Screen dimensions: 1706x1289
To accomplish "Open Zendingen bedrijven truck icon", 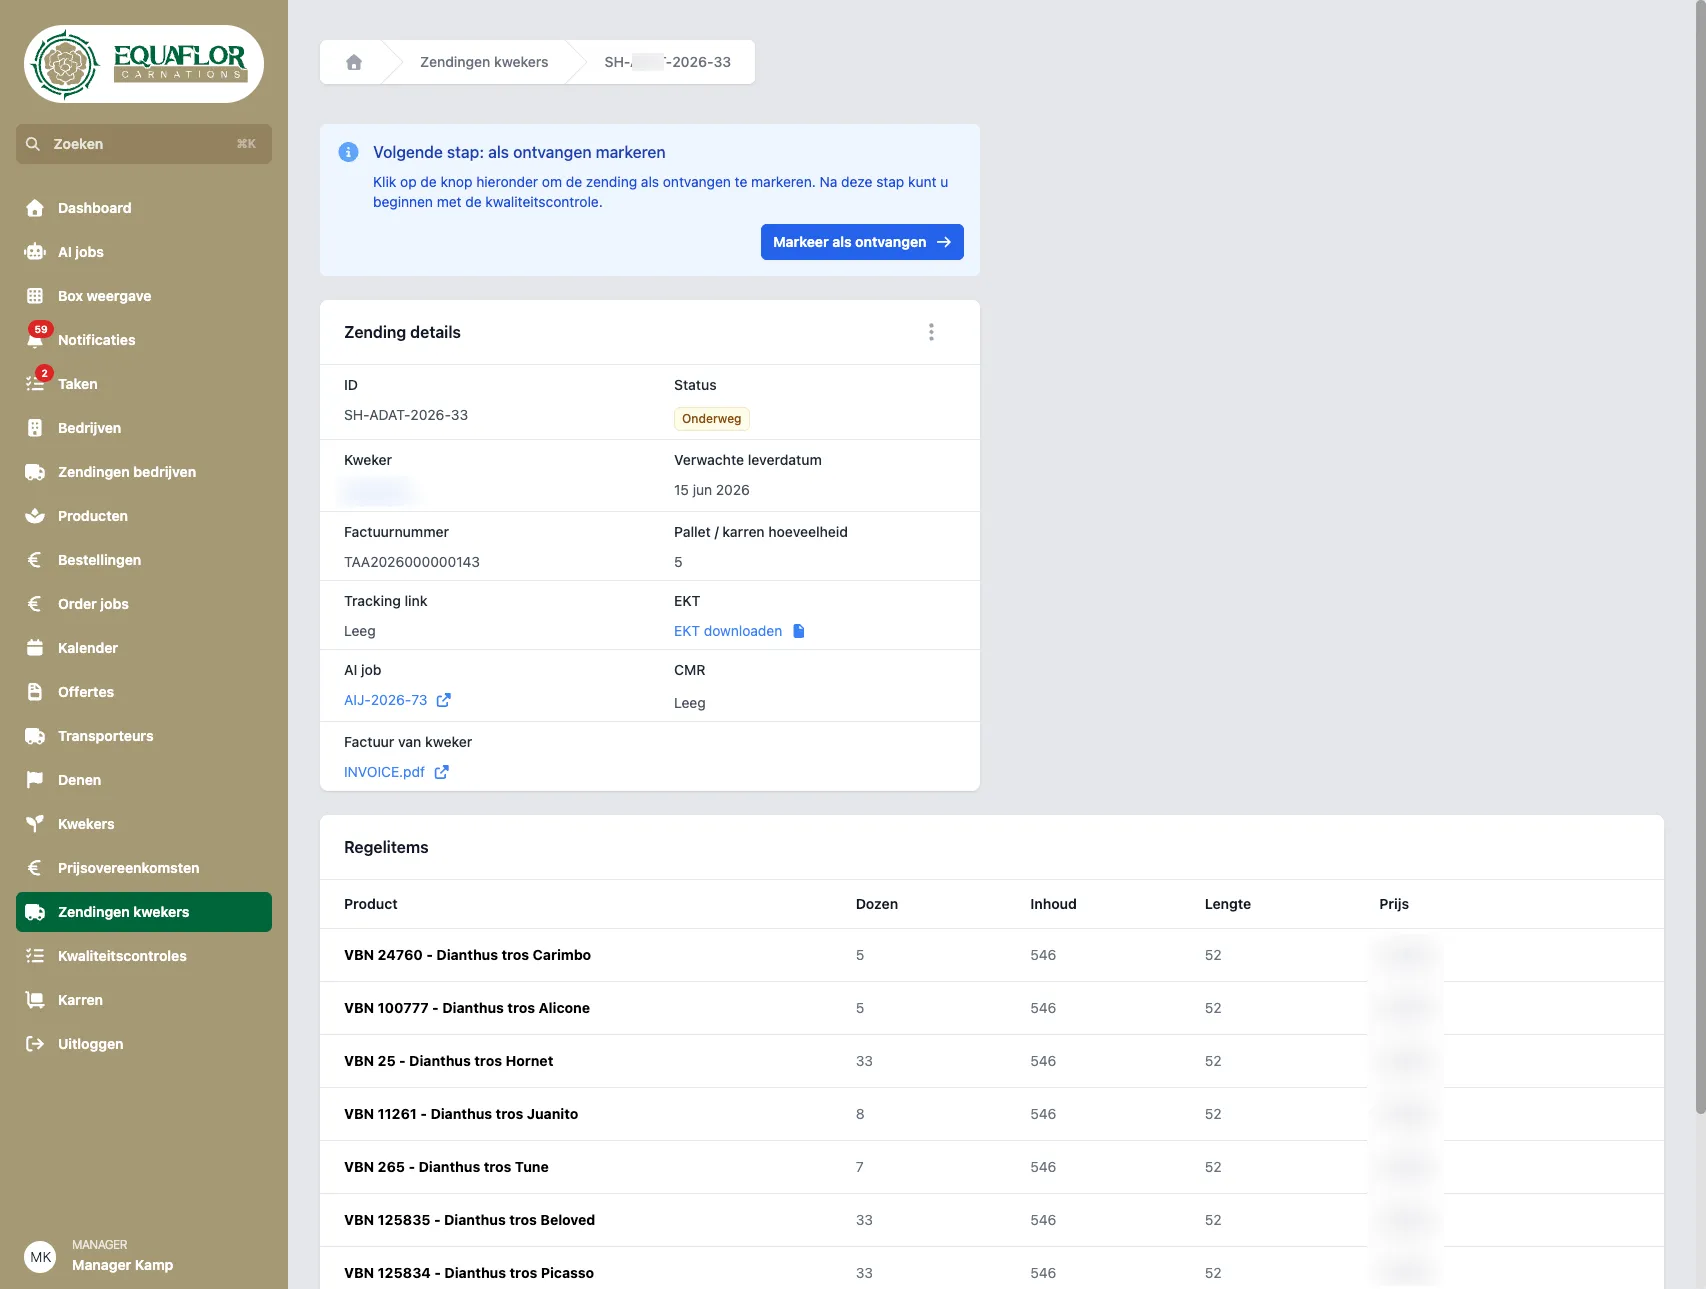I will point(35,472).
